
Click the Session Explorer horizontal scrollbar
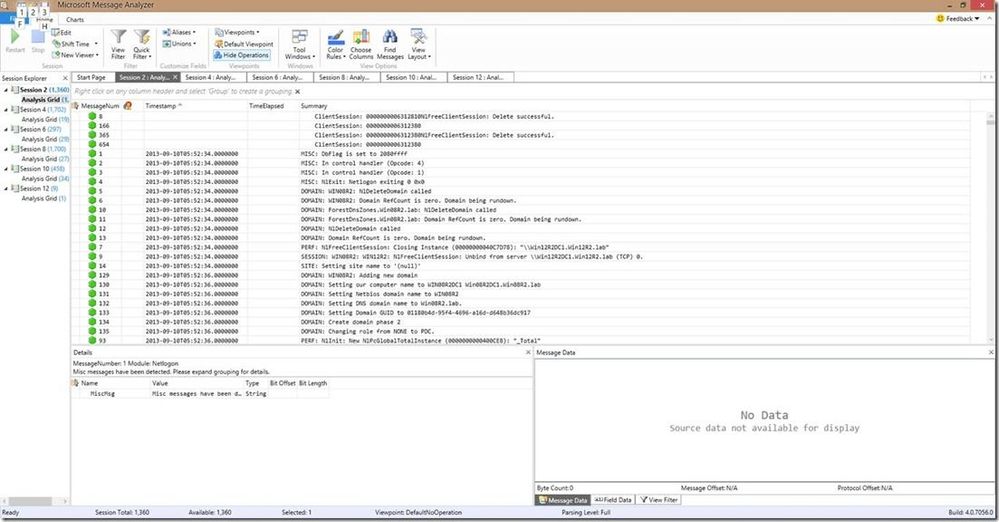click(x=34, y=502)
